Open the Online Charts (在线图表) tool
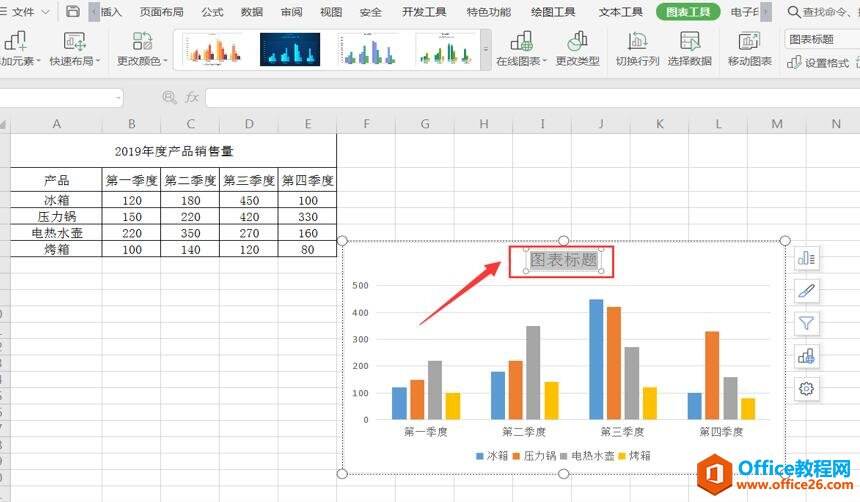 pyautogui.click(x=521, y=48)
